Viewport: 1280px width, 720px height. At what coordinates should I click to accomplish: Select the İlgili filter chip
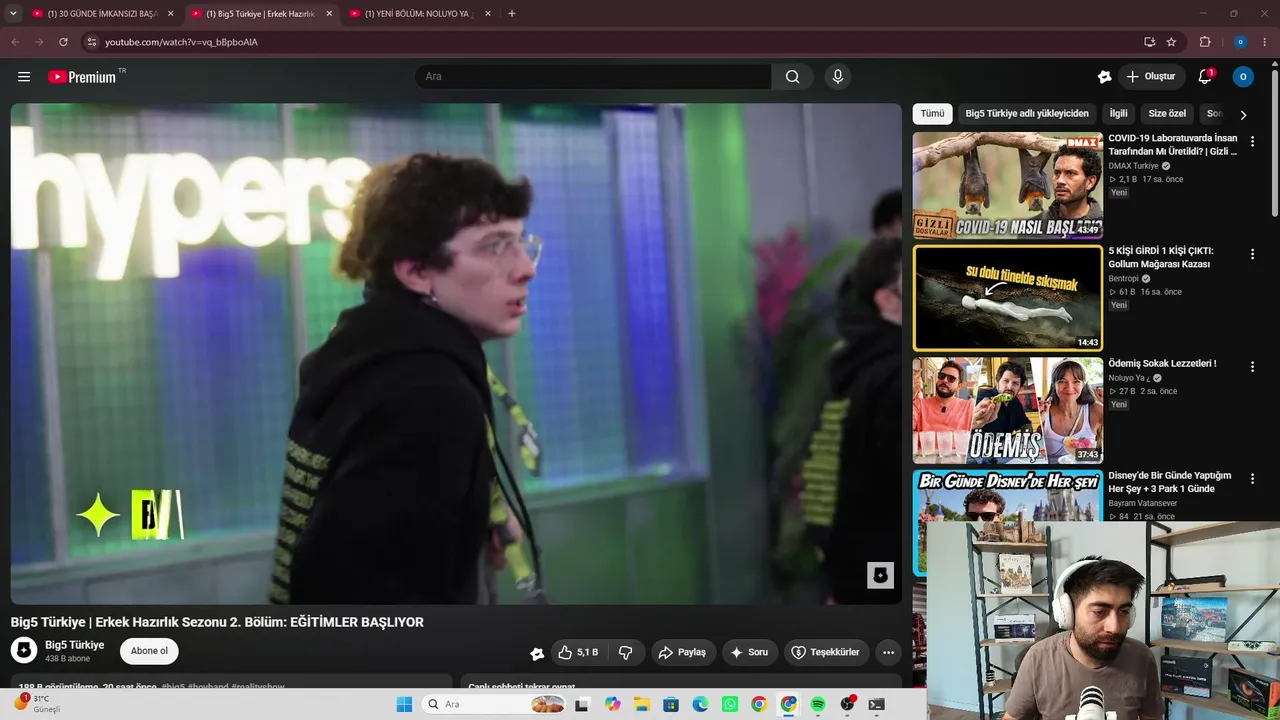(x=1118, y=114)
